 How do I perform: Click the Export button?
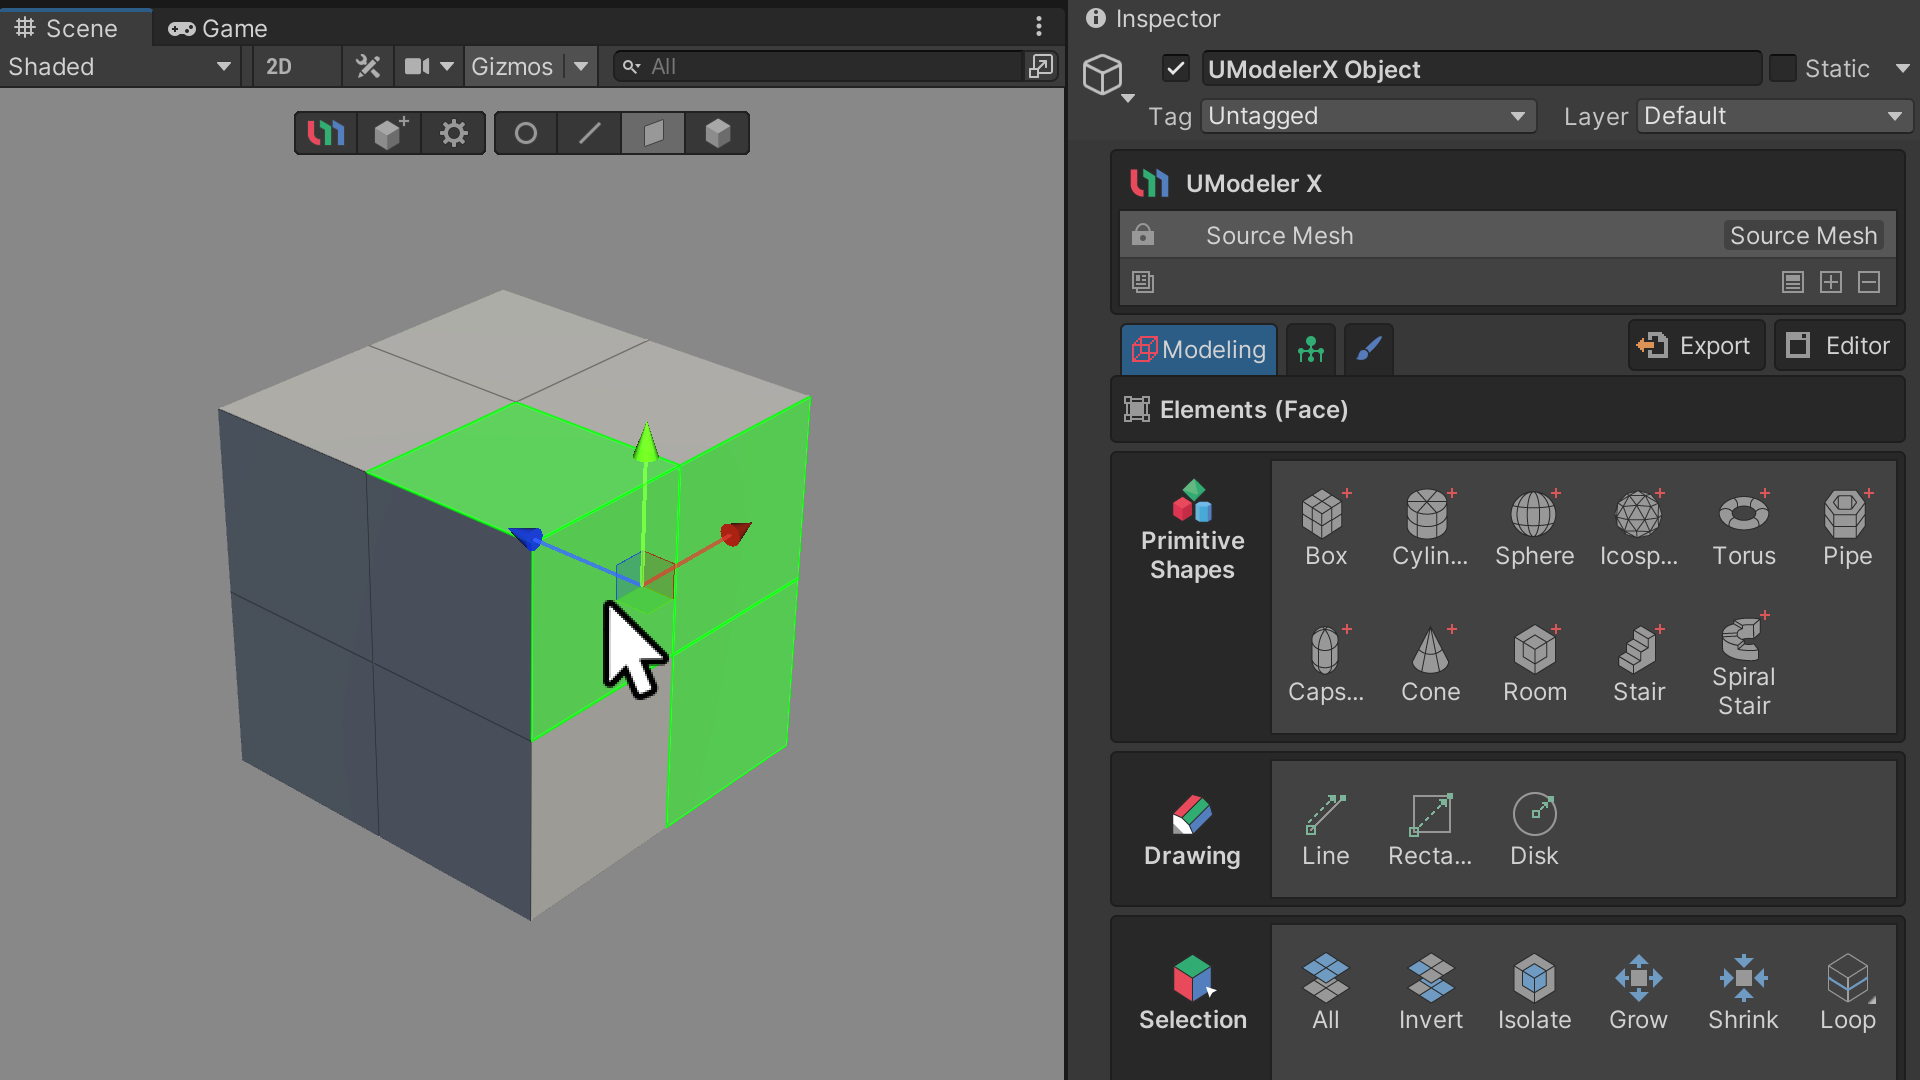pyautogui.click(x=1695, y=346)
